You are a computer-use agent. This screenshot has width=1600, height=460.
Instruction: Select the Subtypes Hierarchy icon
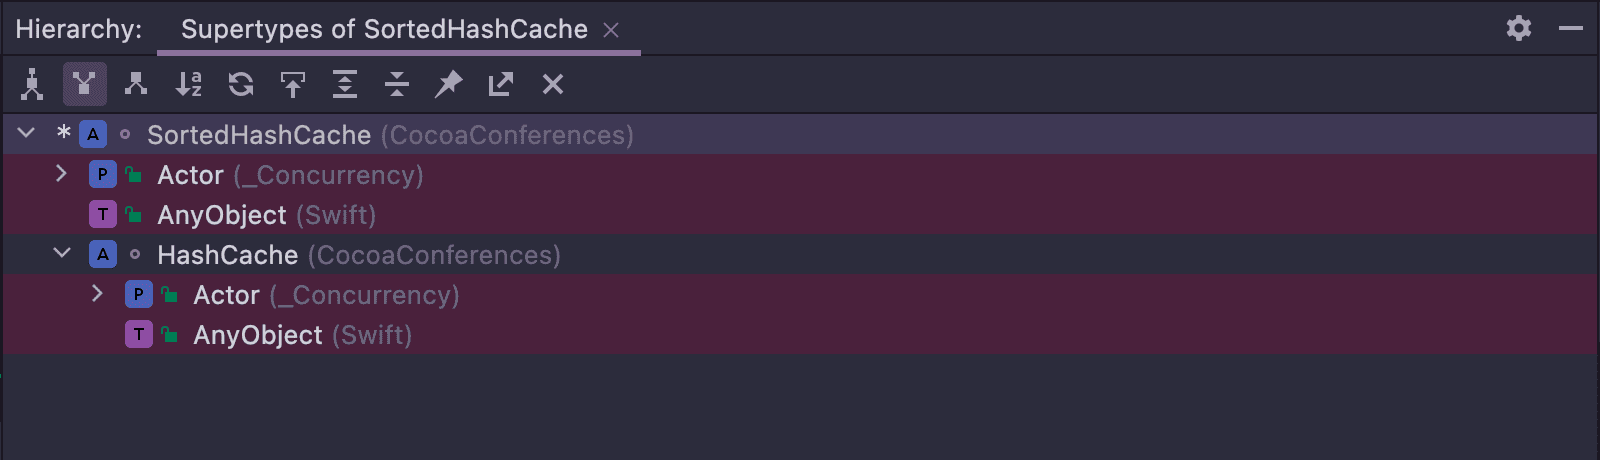(x=136, y=84)
